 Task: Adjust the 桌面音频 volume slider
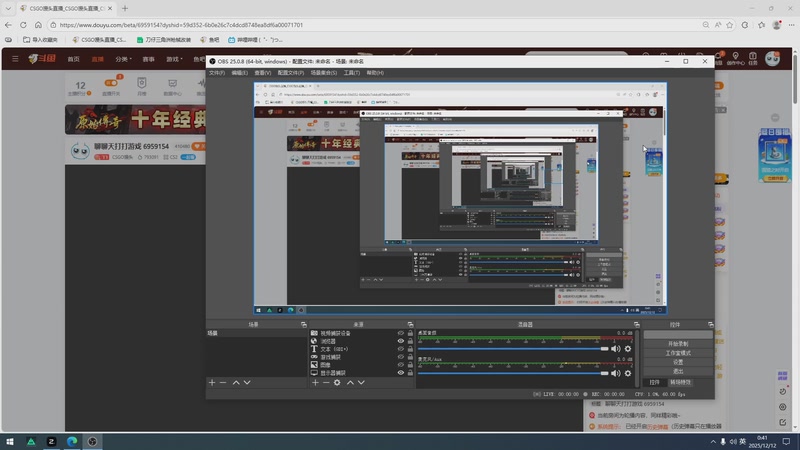[x=513, y=349]
